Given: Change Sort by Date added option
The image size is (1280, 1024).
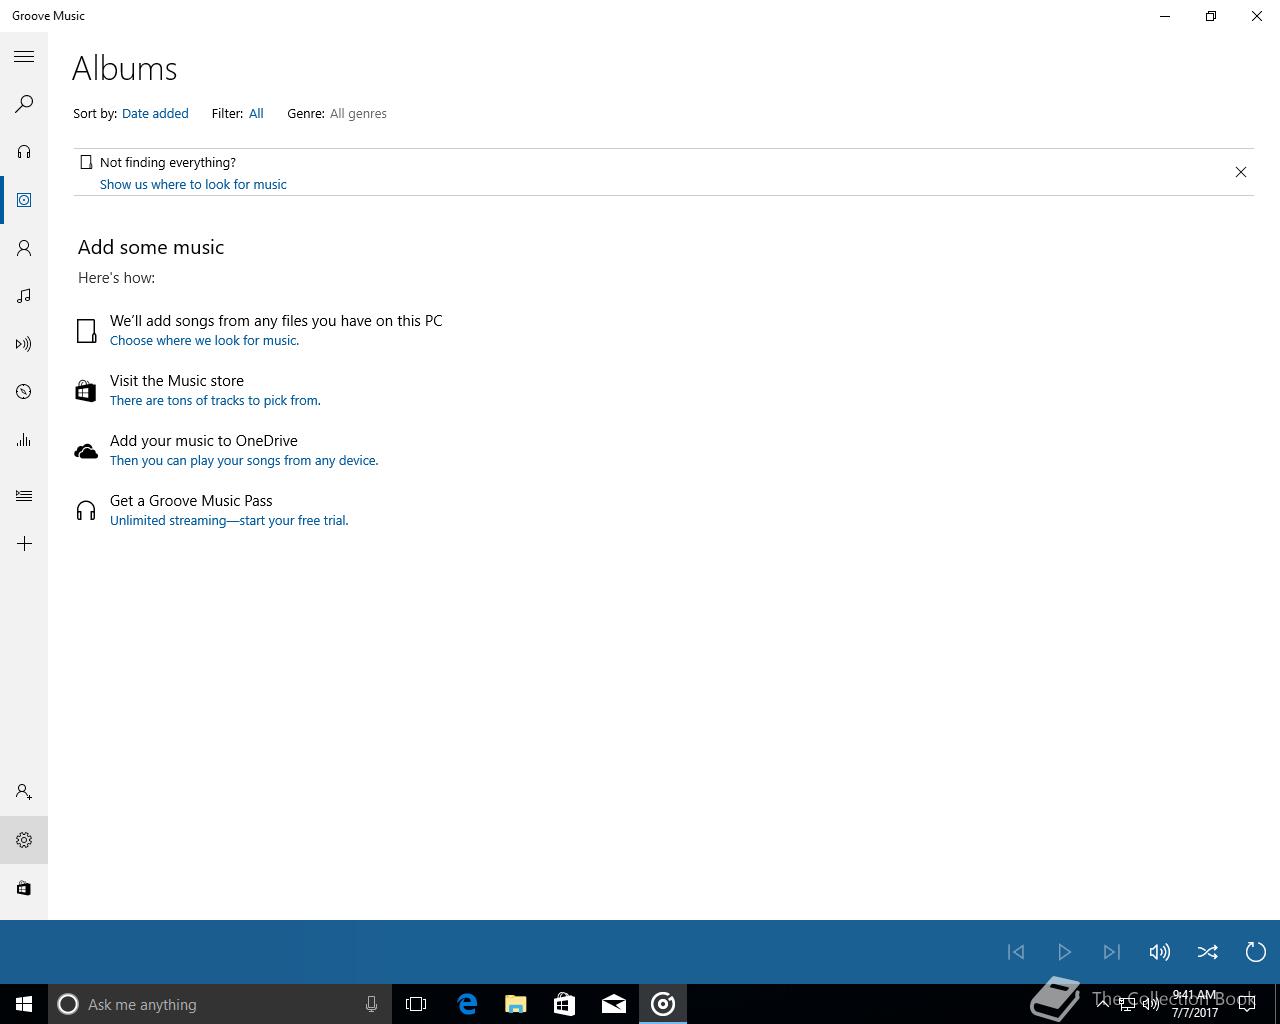Looking at the screenshot, I should 155,114.
